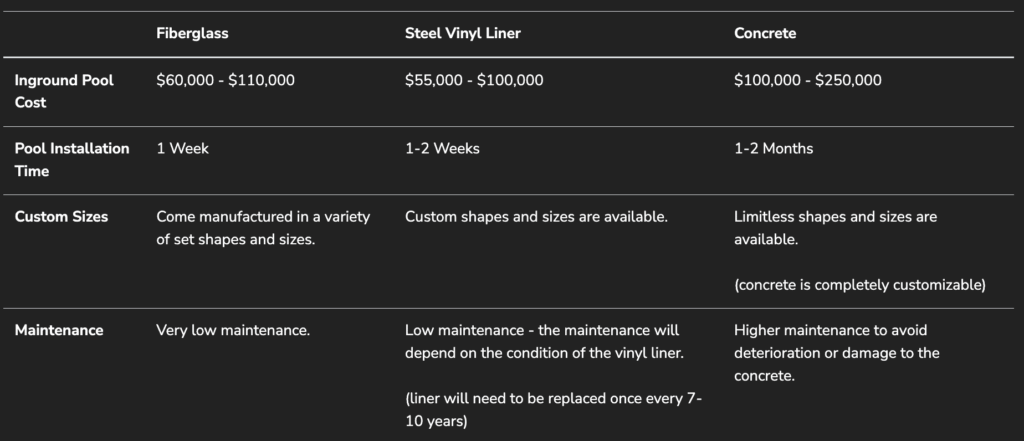
Task: Select the Steel Vinyl Liner column header
Action: click(462, 33)
